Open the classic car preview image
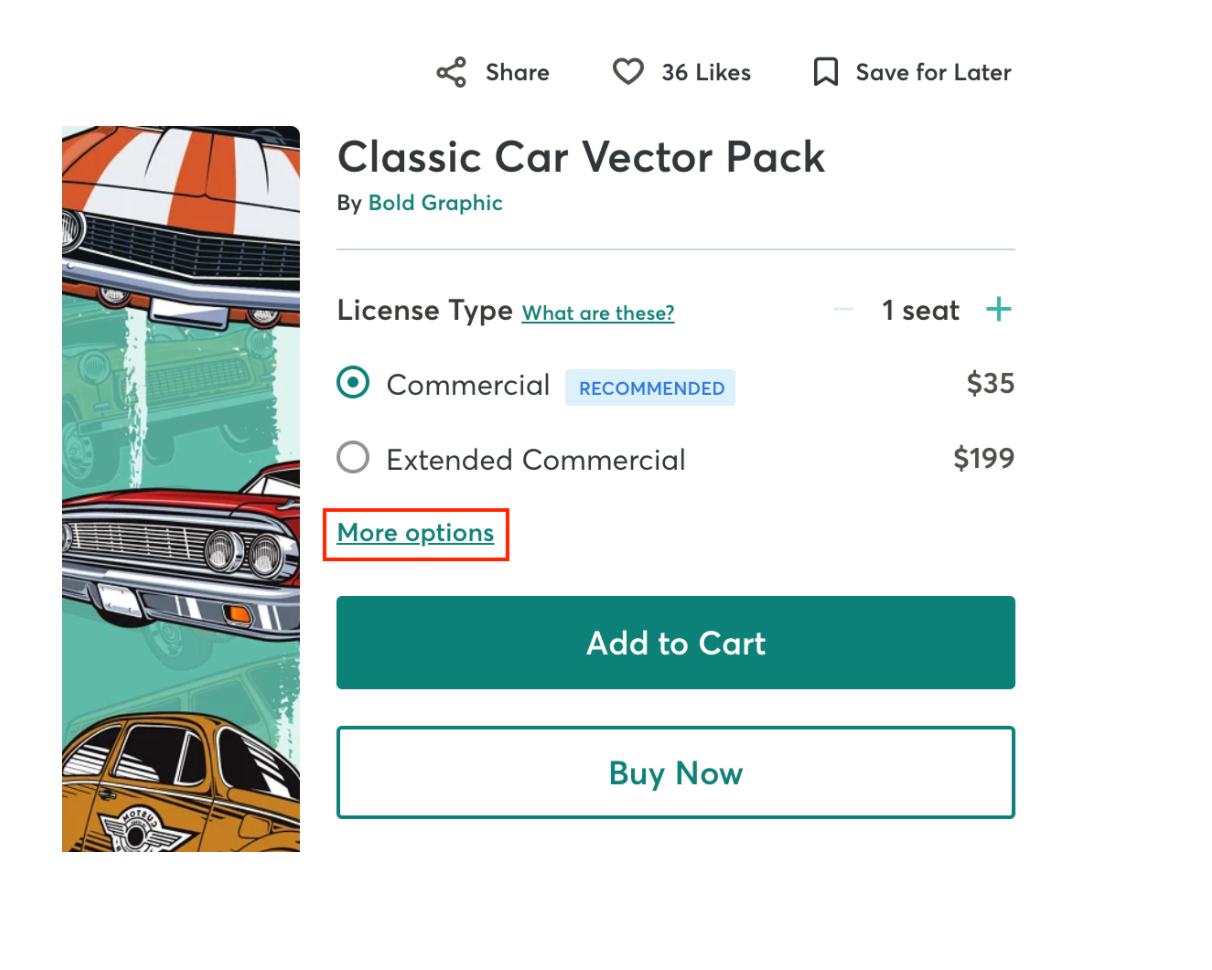This screenshot has width=1212, height=970. point(181,489)
